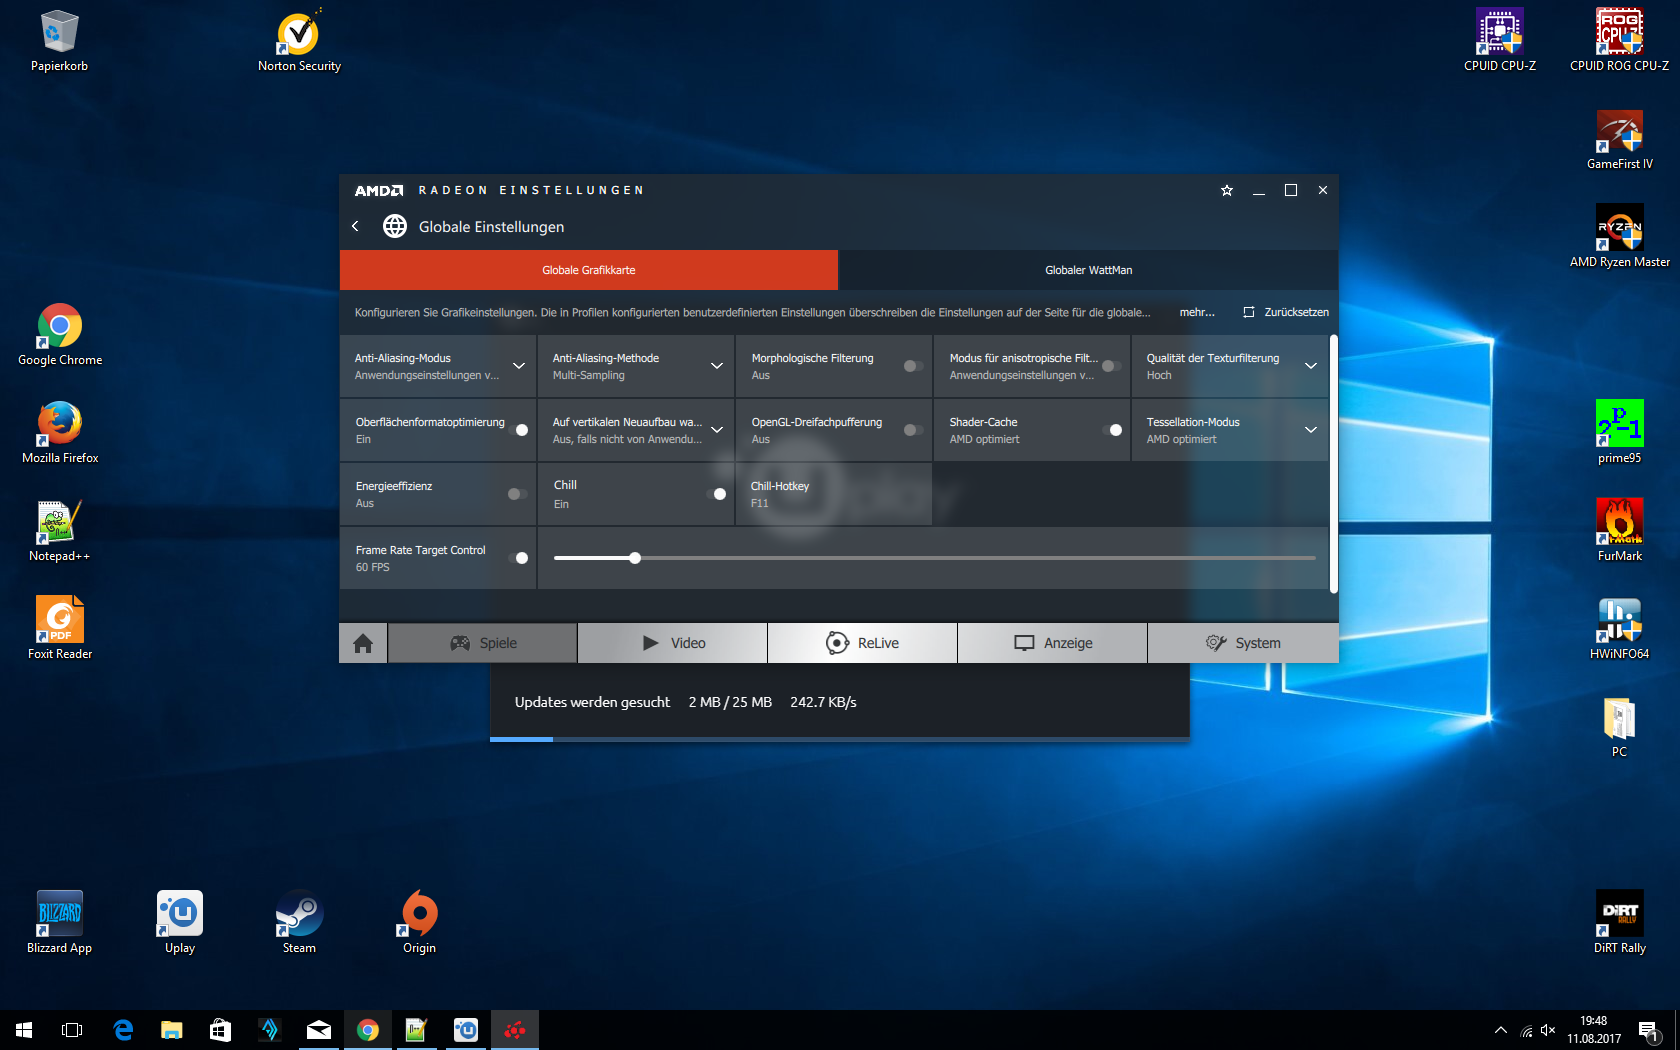Turn off the Chill switch

point(716,494)
